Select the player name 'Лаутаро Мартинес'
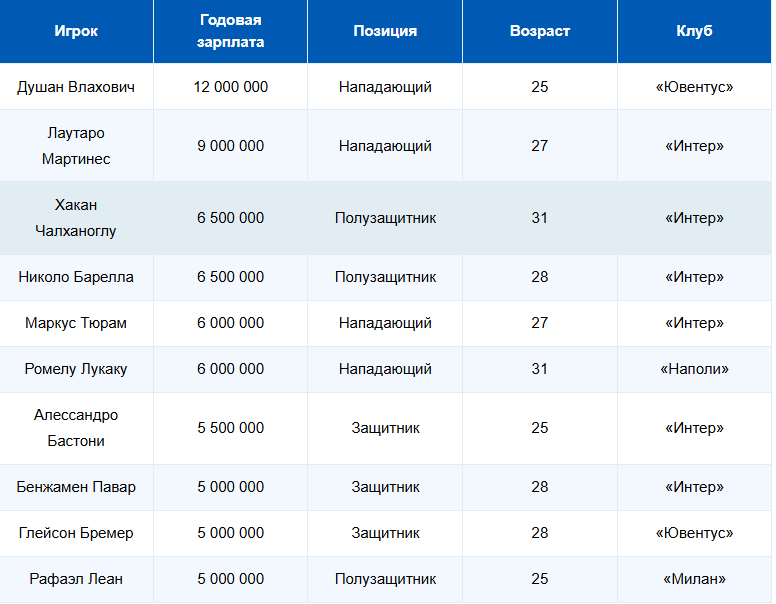776x604 pixels. (76, 146)
